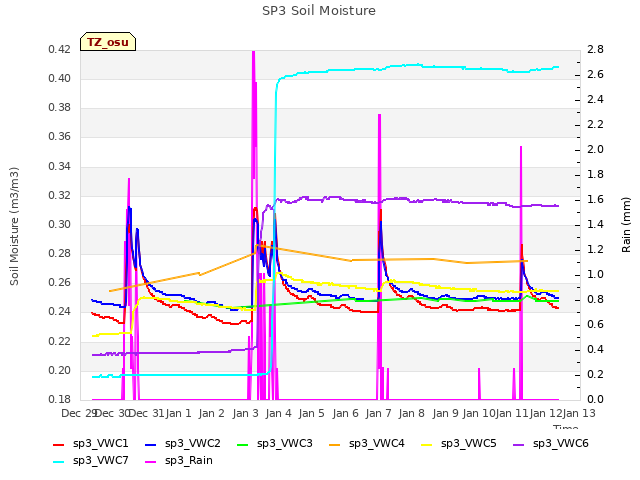The image size is (640, 480).
Task: Click the Jan 1 date tick label
Action: 178,413
